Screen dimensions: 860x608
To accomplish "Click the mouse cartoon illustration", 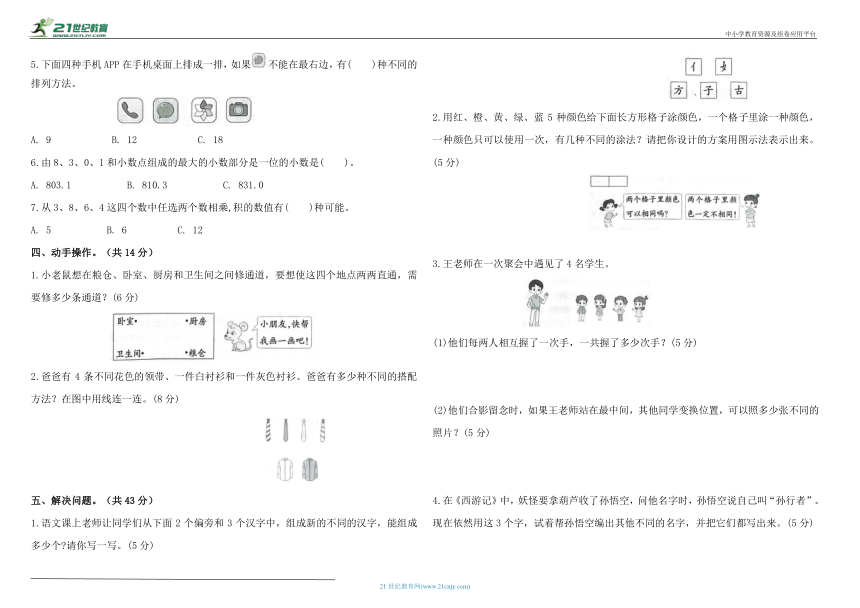I will (x=239, y=336).
